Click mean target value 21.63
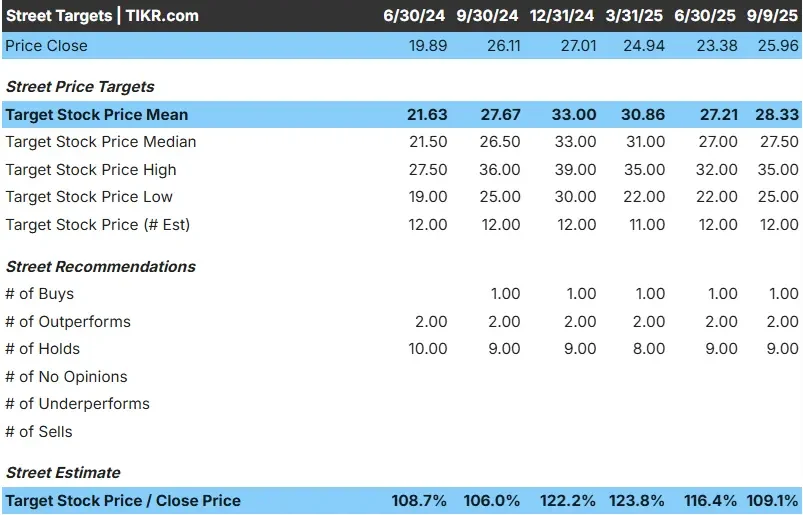Viewport: 803px width, 515px height. [x=427, y=115]
